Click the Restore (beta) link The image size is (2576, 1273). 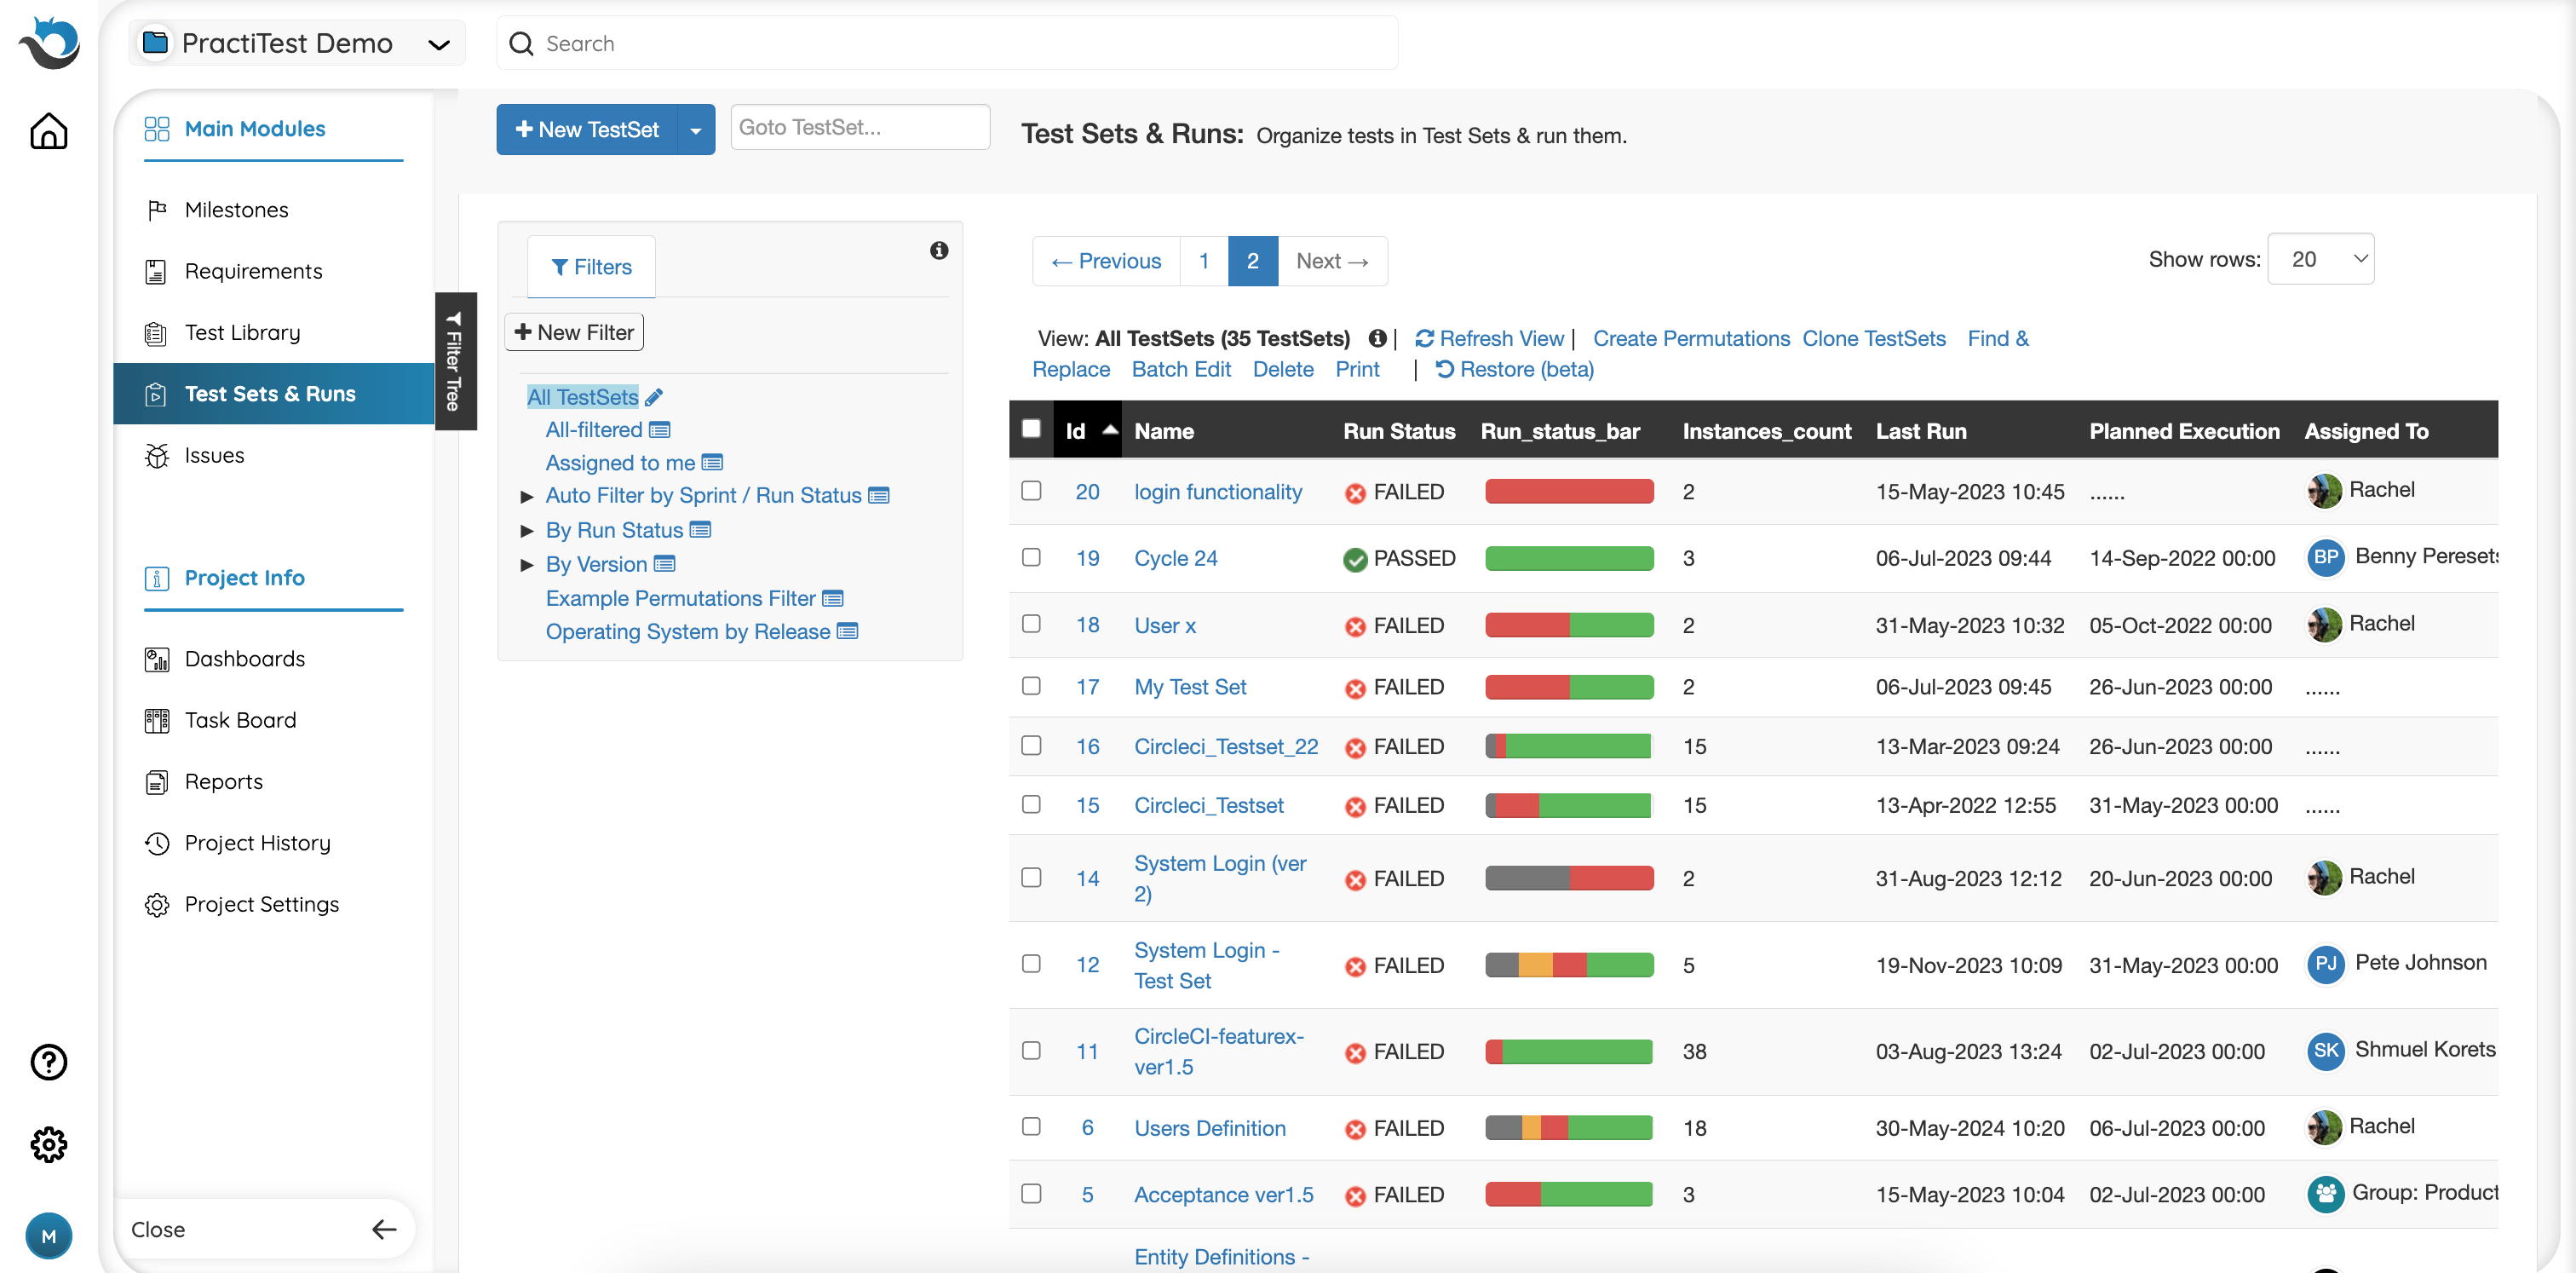(1514, 369)
